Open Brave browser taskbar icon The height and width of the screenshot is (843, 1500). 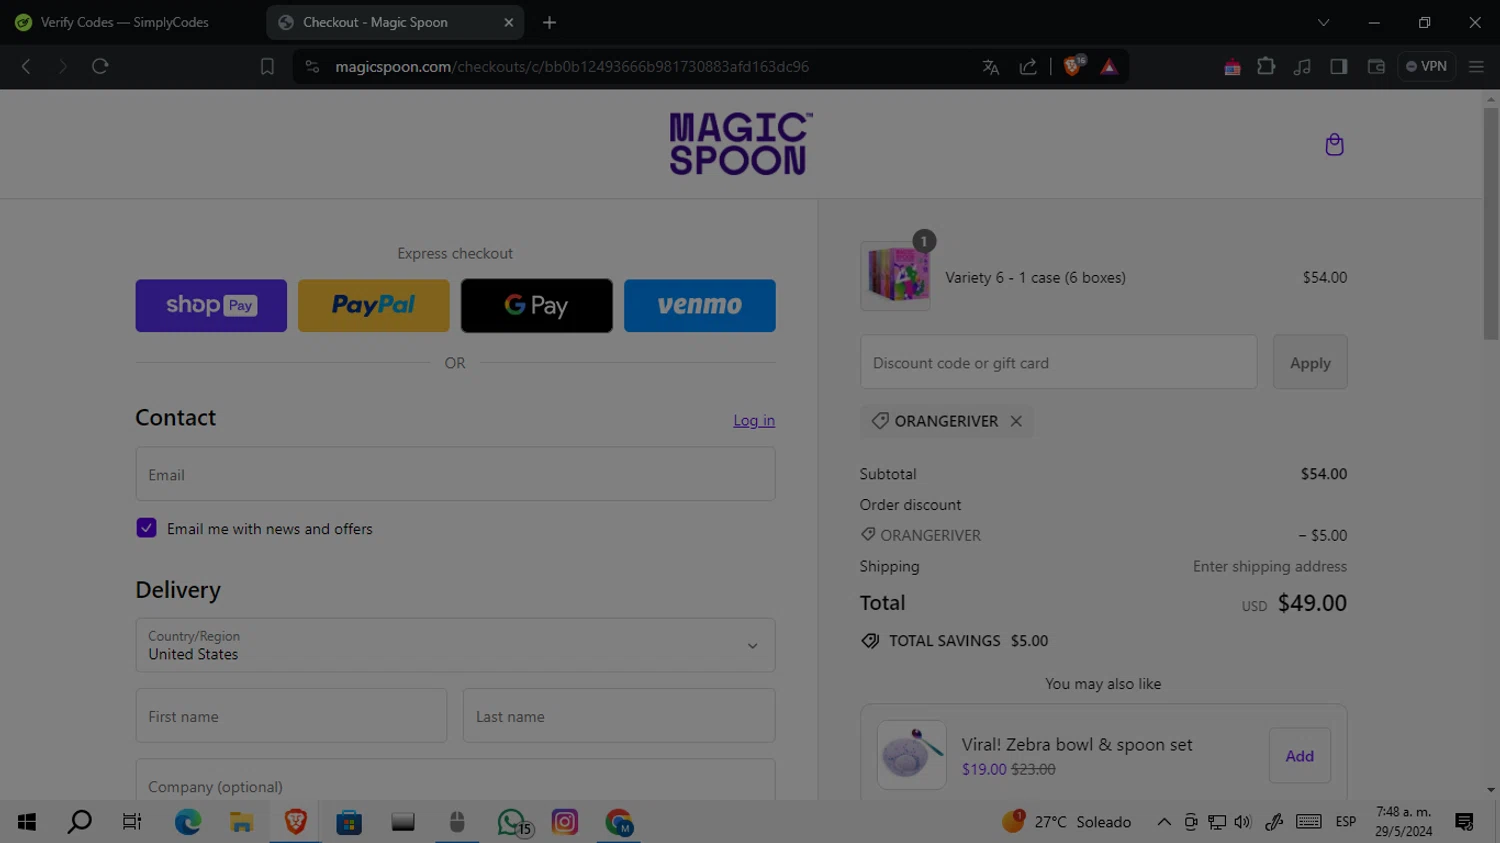tap(295, 822)
